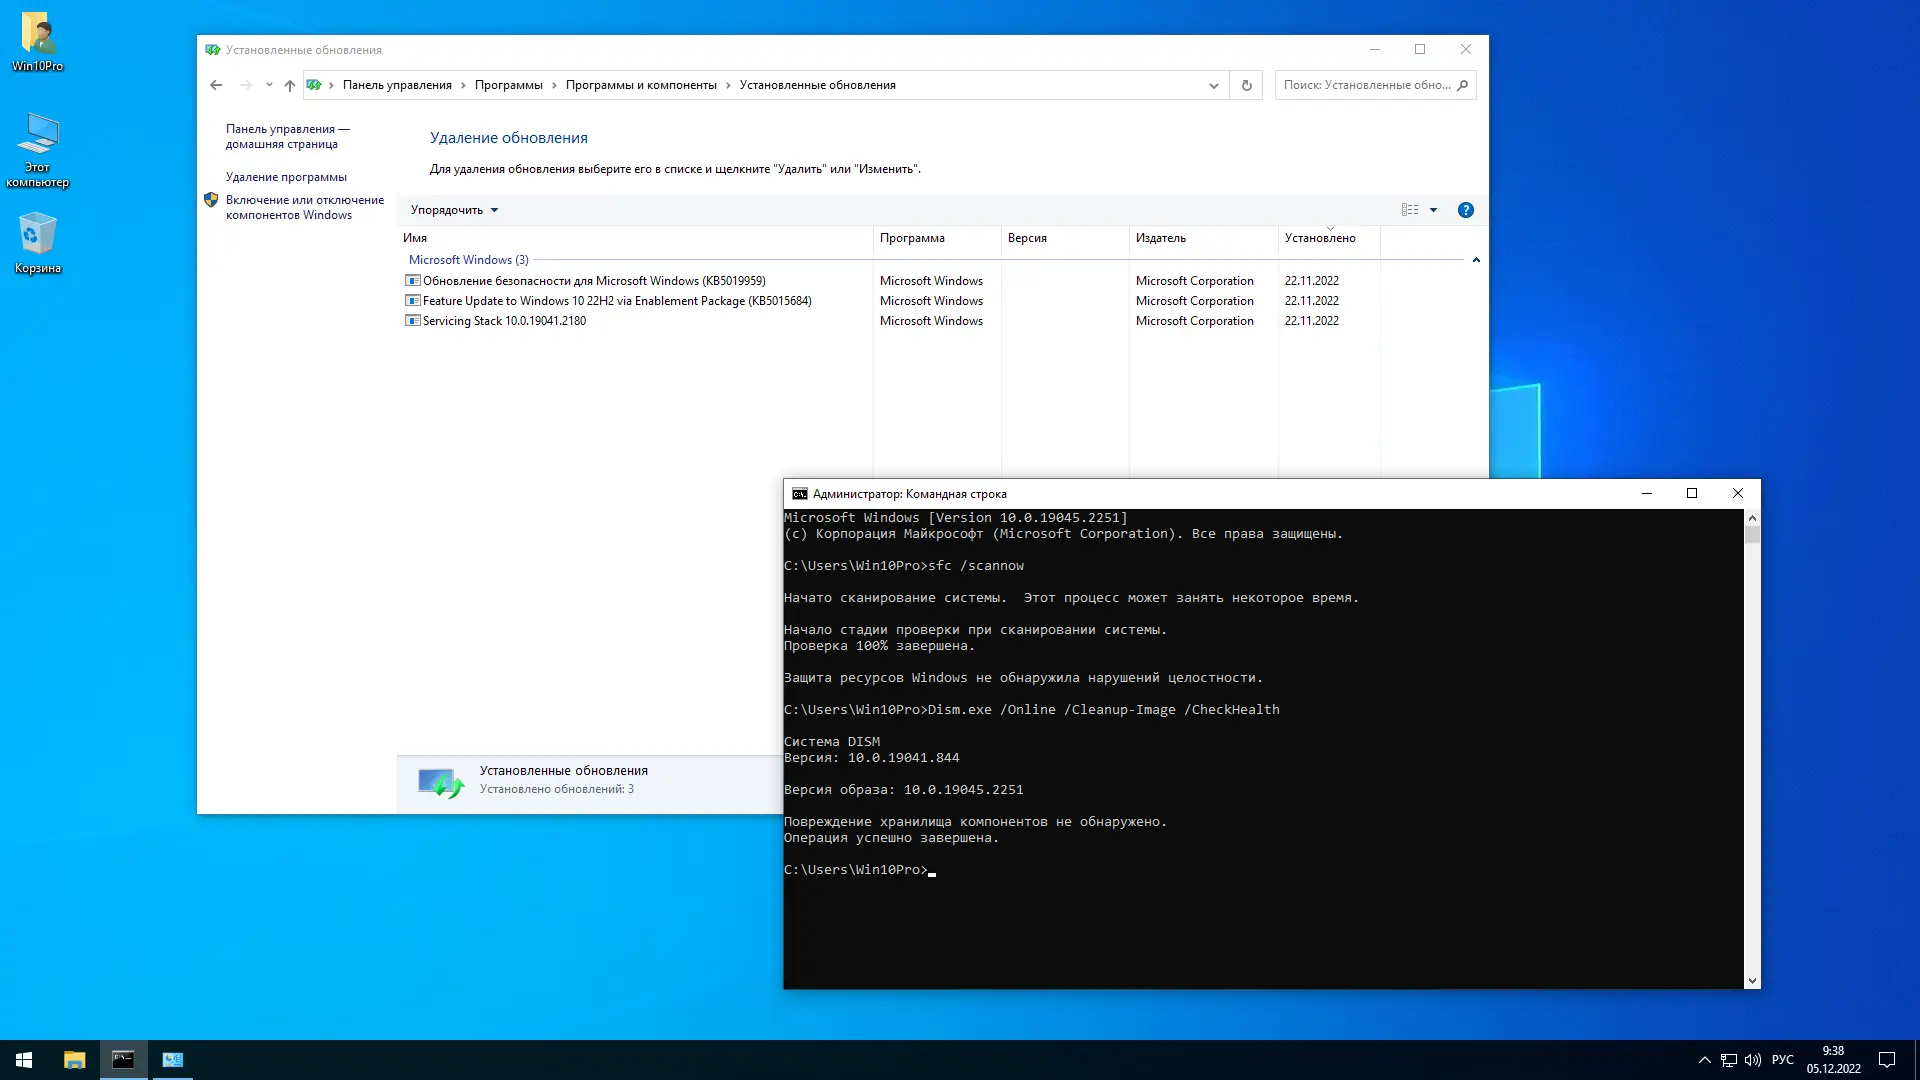This screenshot has height=1080, width=1920.
Task: Open the view mode dropdown arrow near Help
Action: pos(1434,210)
